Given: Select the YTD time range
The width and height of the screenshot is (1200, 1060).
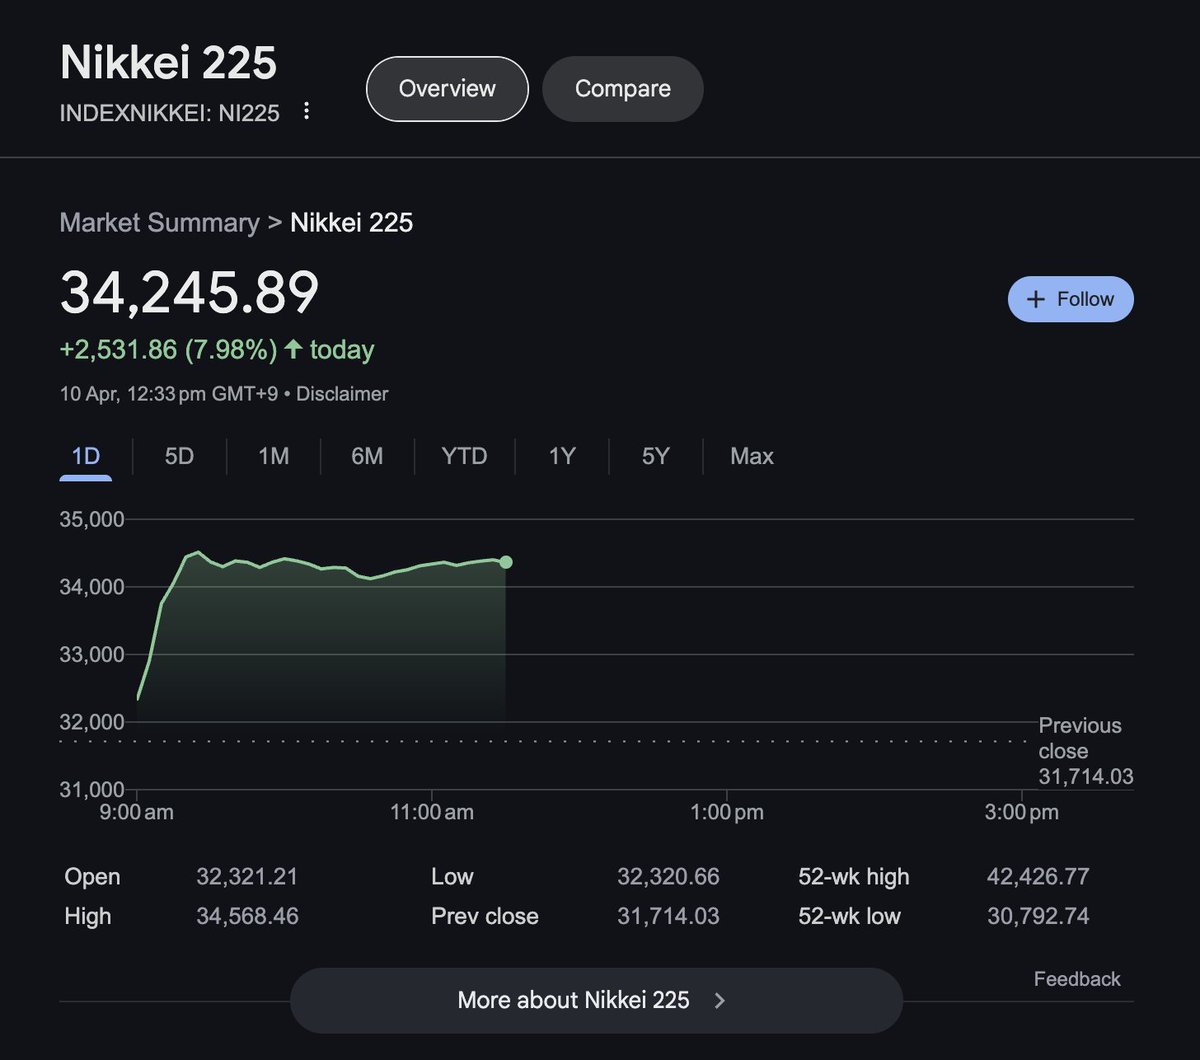Looking at the screenshot, I should [x=464, y=456].
